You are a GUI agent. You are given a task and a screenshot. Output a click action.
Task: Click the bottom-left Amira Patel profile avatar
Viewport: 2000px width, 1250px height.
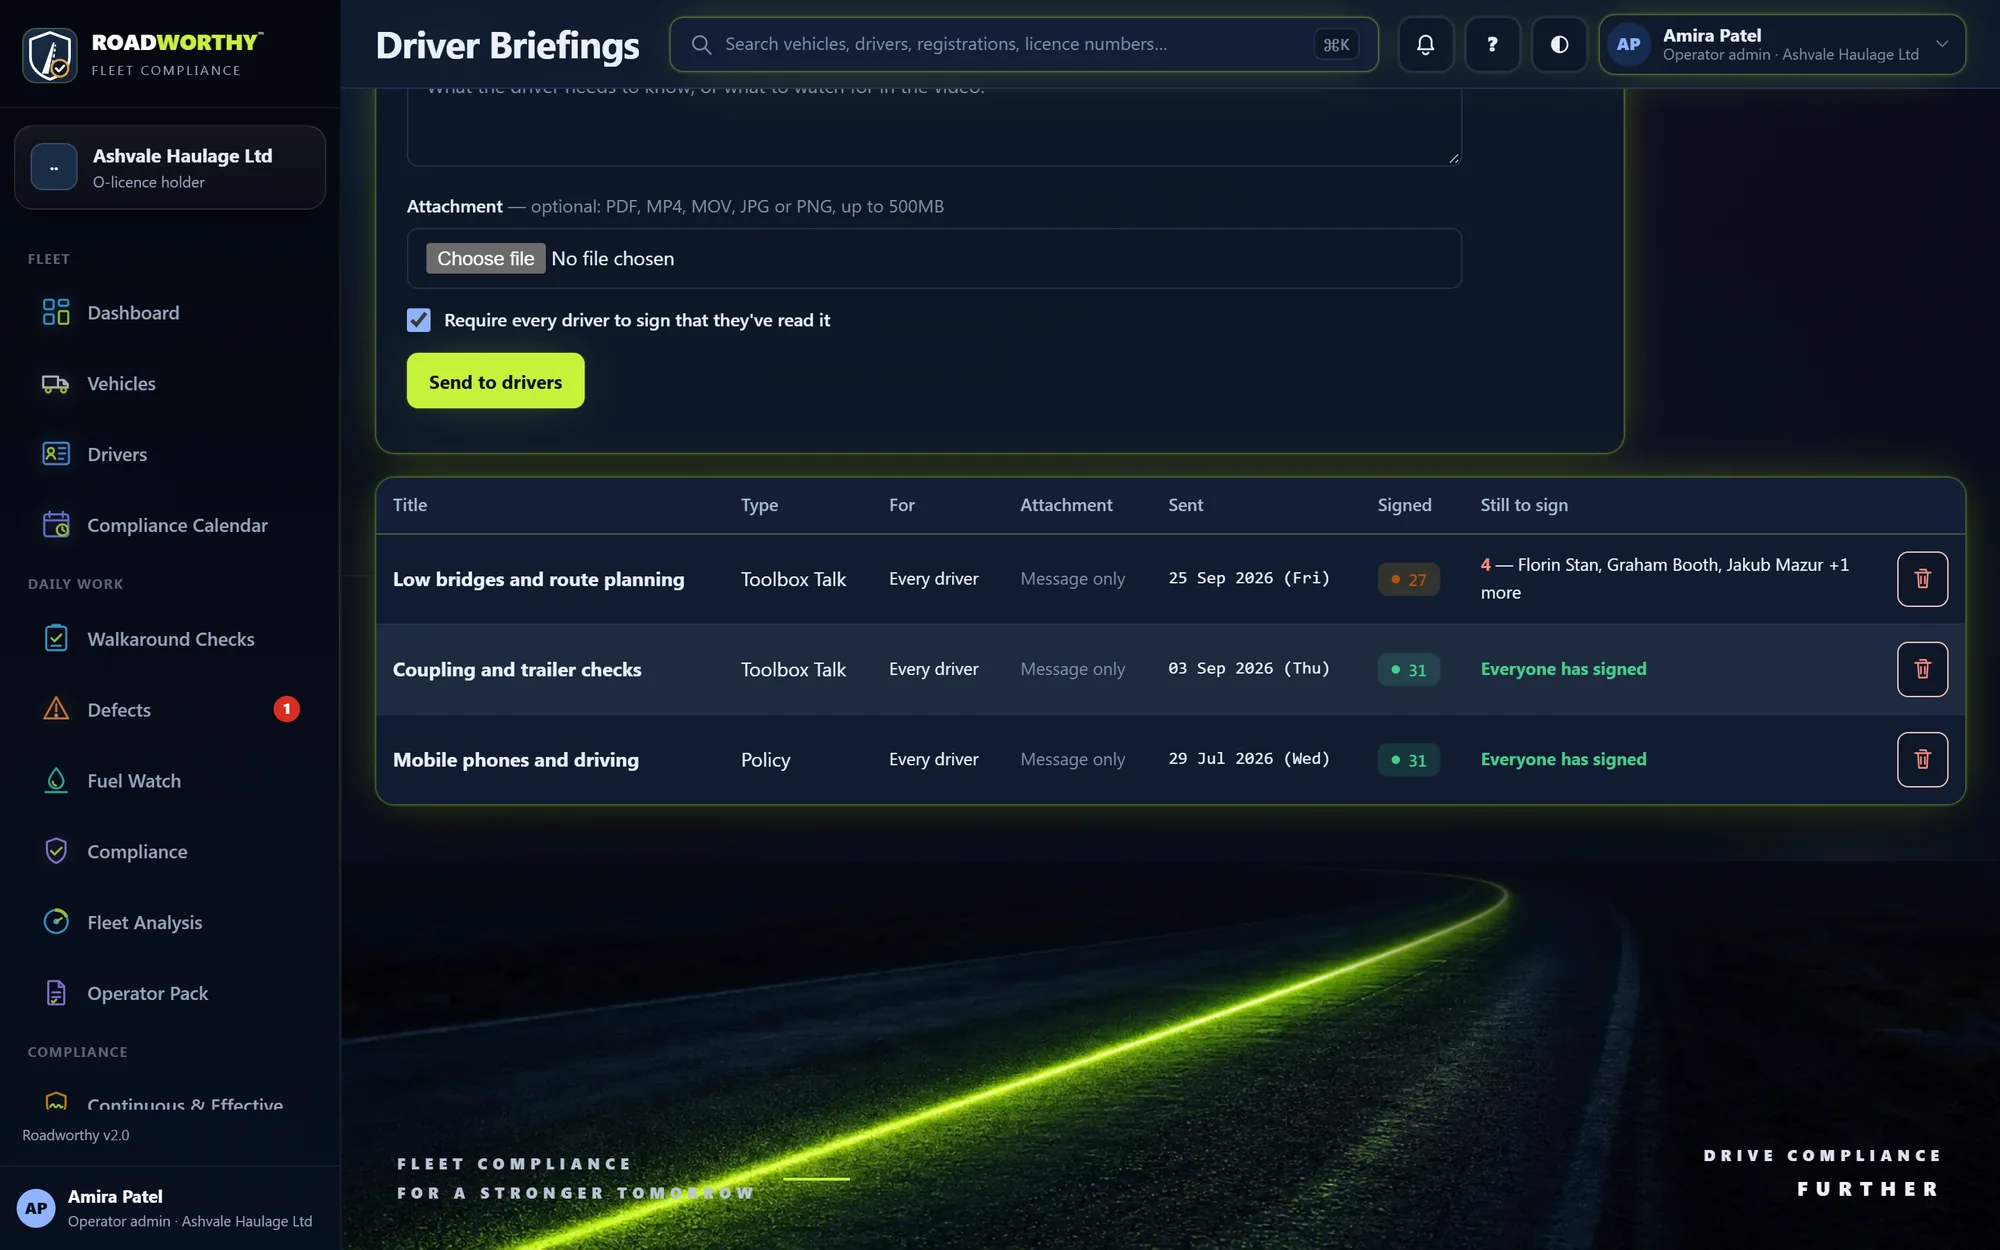[x=36, y=1208]
